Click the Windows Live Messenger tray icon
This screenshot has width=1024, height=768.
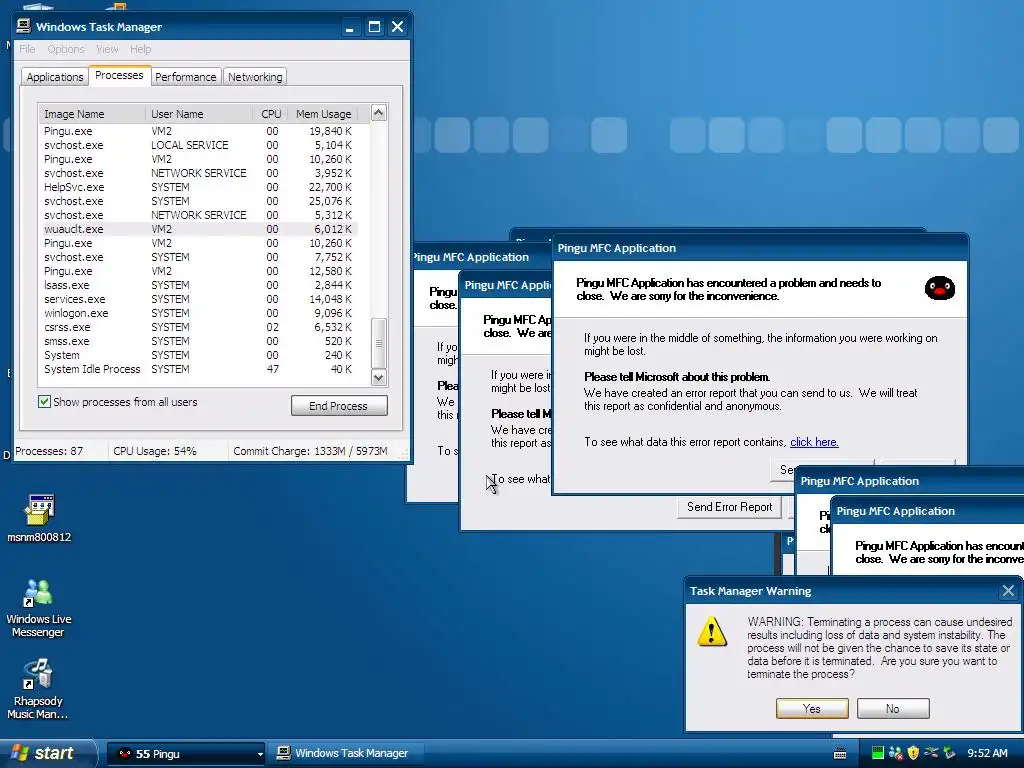click(895, 753)
